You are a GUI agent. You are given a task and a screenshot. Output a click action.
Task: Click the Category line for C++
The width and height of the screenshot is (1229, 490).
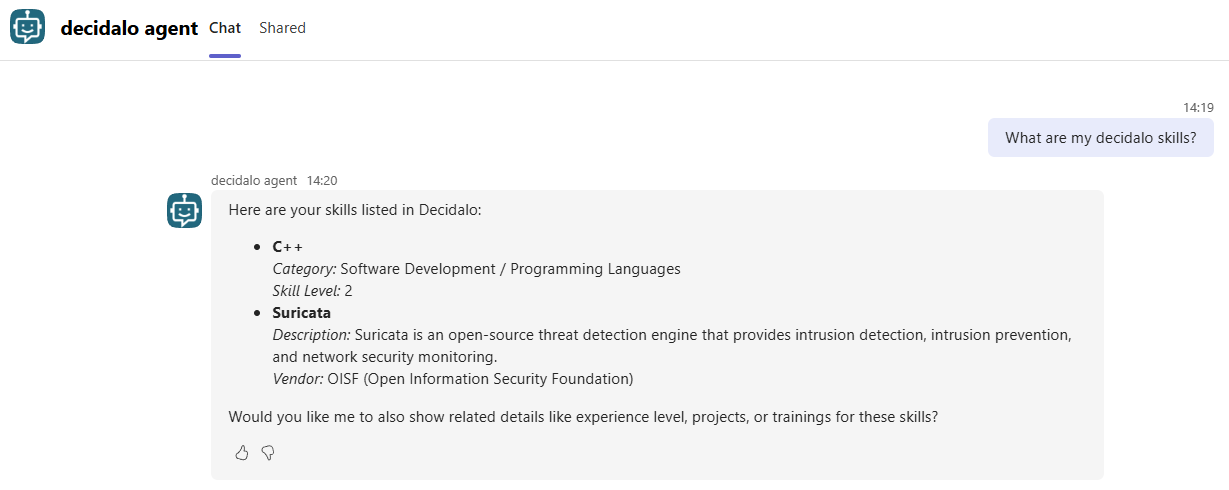pyautogui.click(x=476, y=269)
